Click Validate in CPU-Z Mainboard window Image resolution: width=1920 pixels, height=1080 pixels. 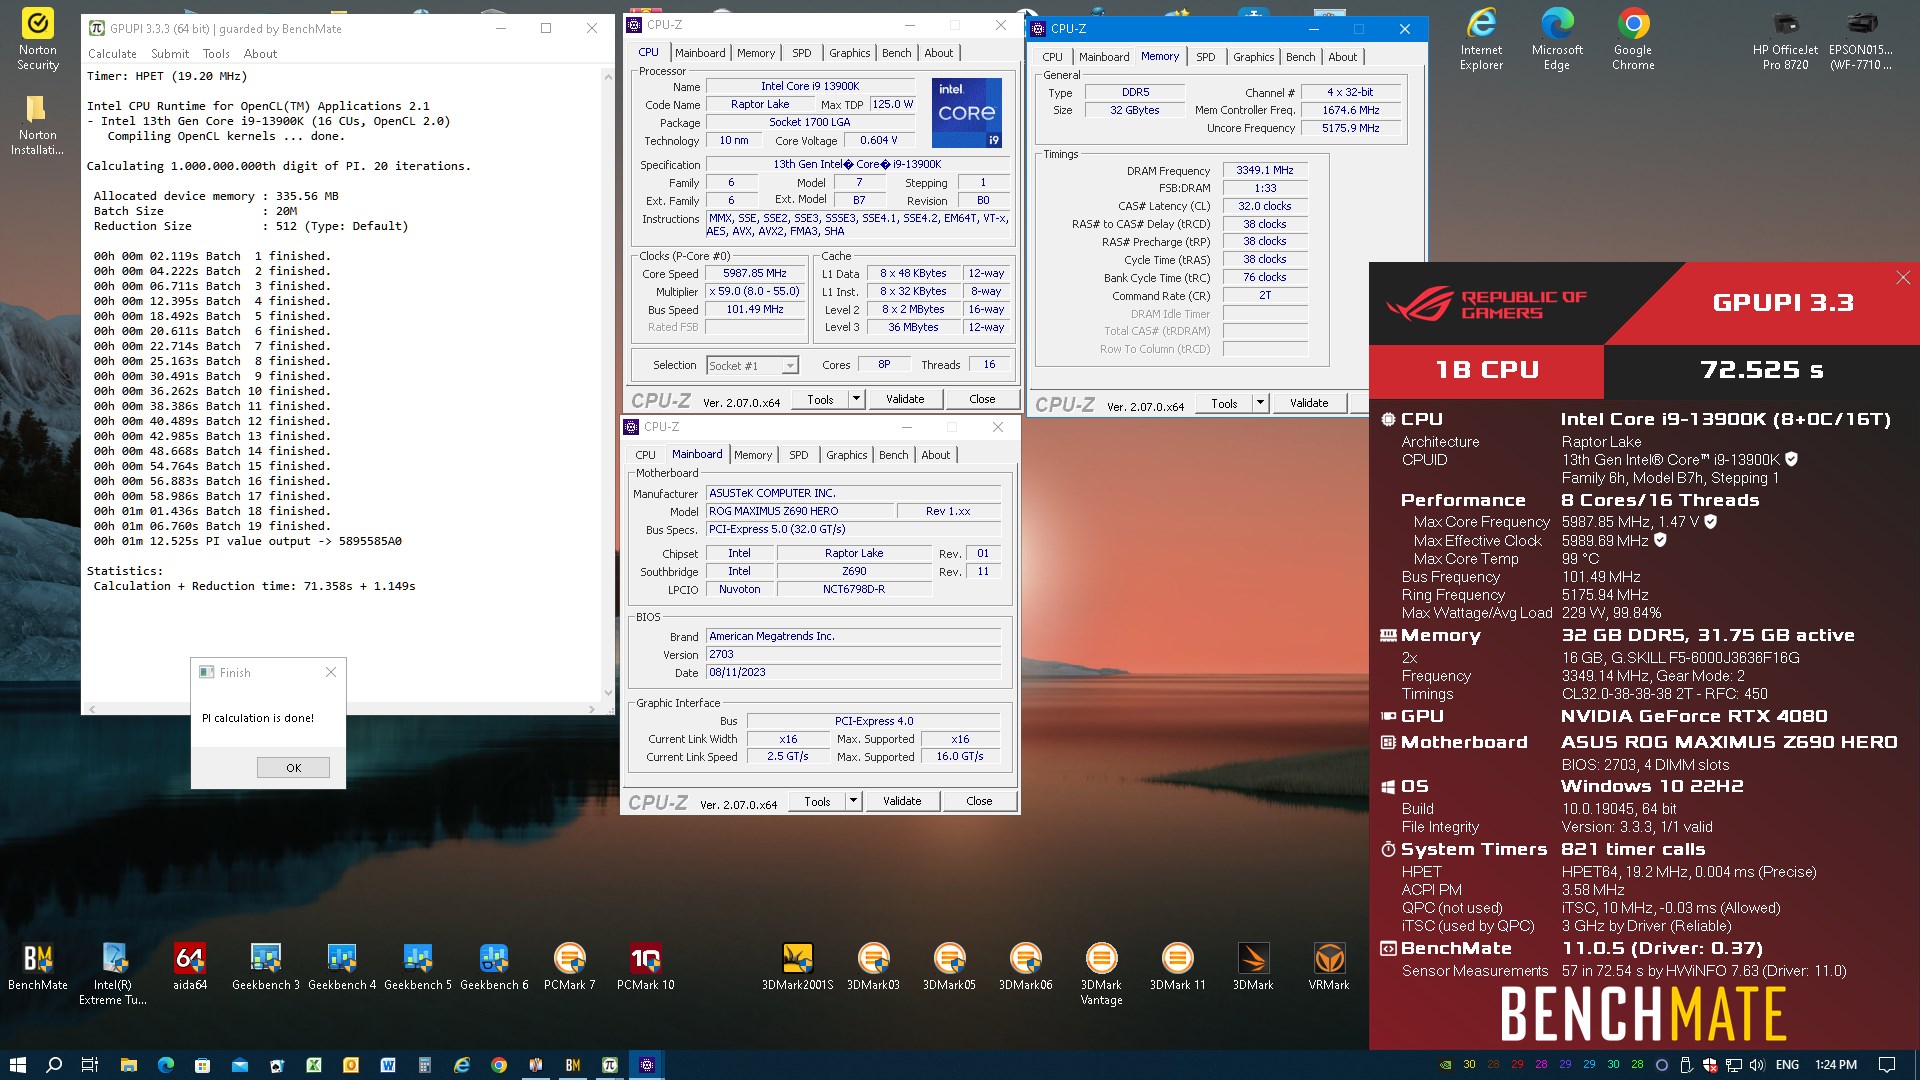tap(902, 801)
